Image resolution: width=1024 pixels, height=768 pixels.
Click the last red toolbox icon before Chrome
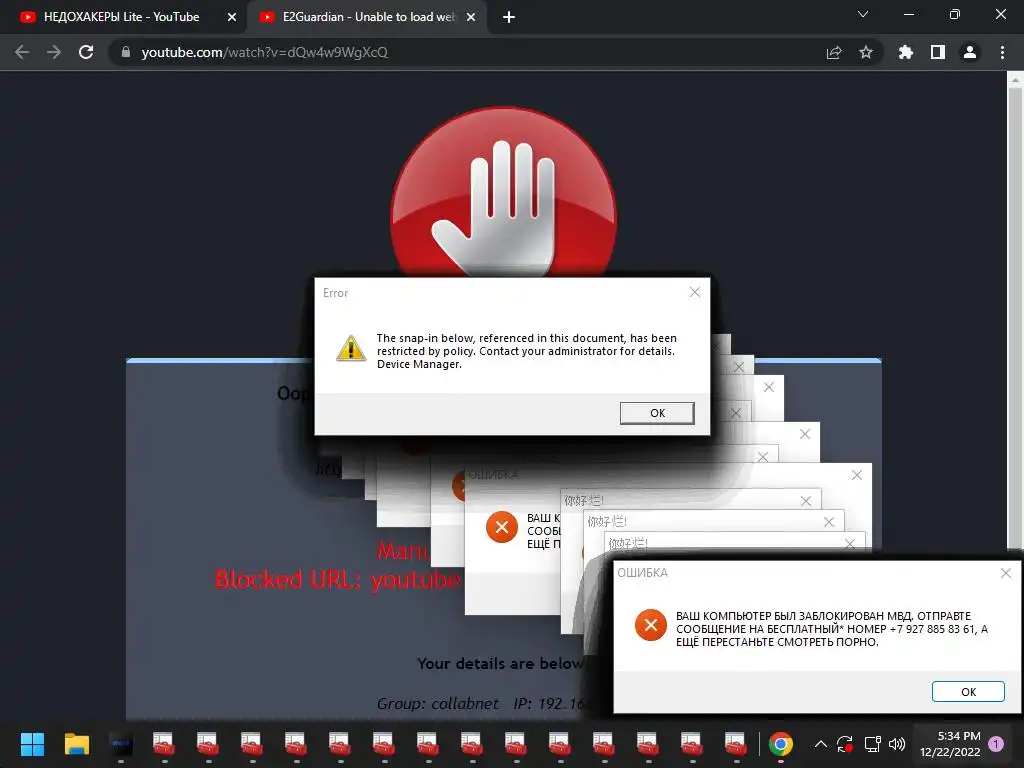click(735, 744)
